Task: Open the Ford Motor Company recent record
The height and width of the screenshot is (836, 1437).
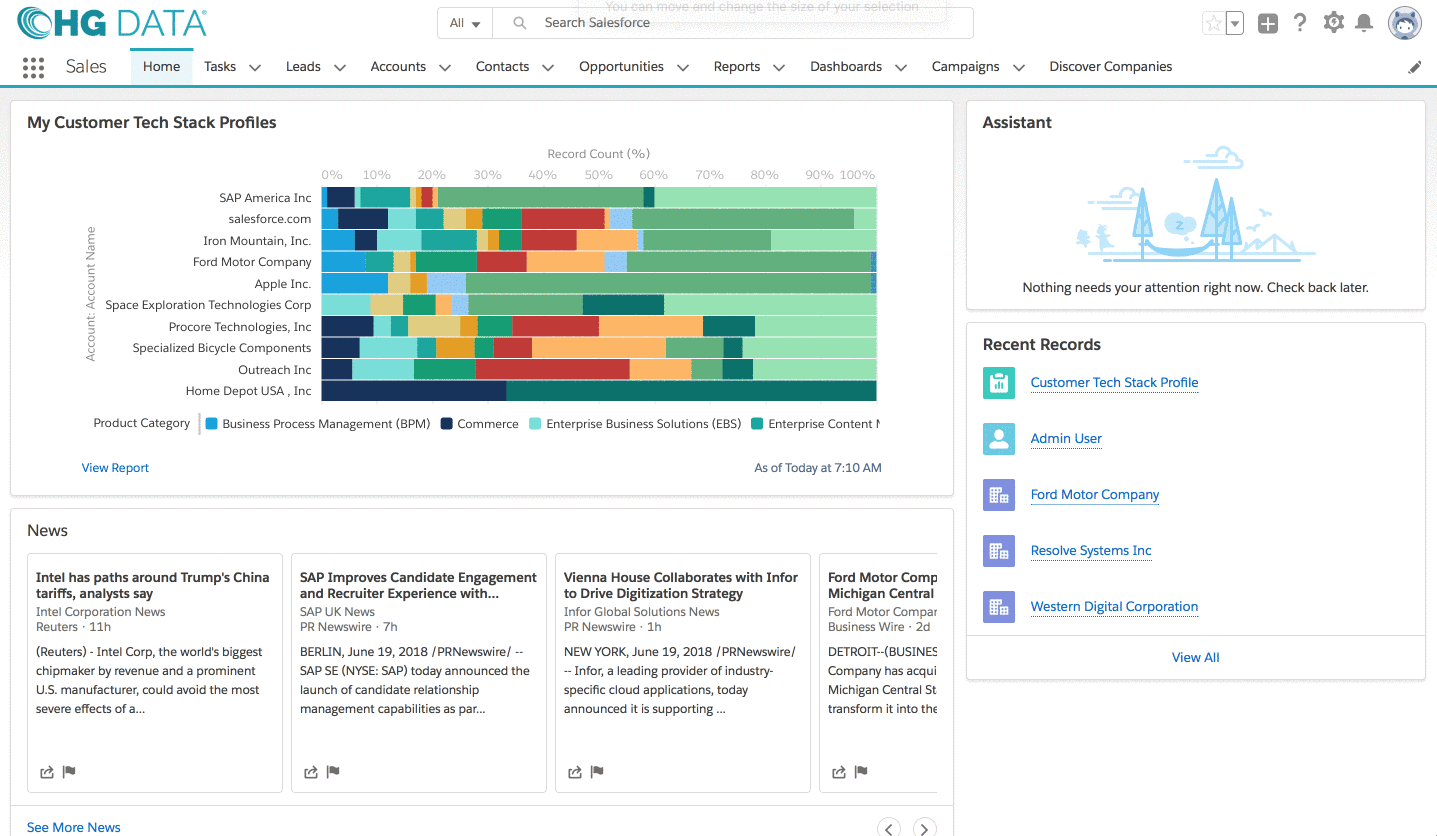Action: tap(1094, 494)
